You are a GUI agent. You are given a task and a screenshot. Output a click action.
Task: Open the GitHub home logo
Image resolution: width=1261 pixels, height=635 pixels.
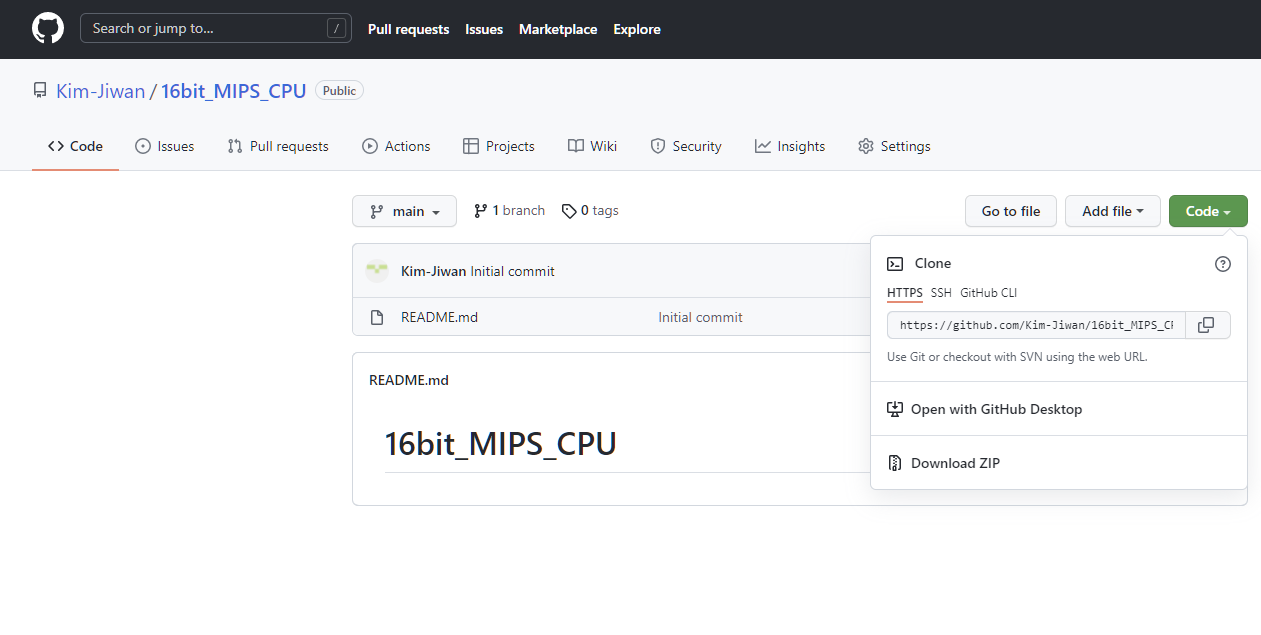point(48,28)
